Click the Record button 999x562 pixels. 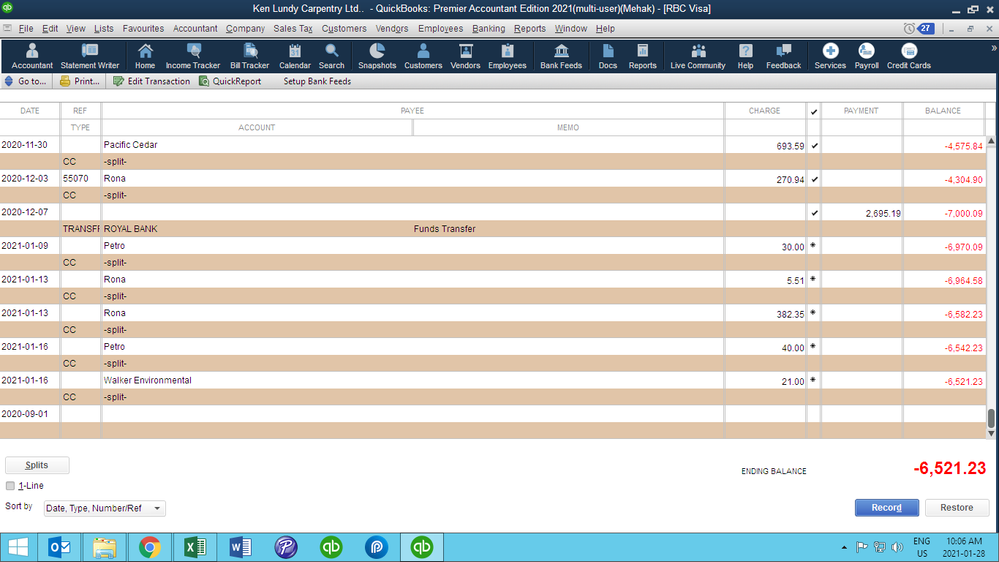click(886, 508)
